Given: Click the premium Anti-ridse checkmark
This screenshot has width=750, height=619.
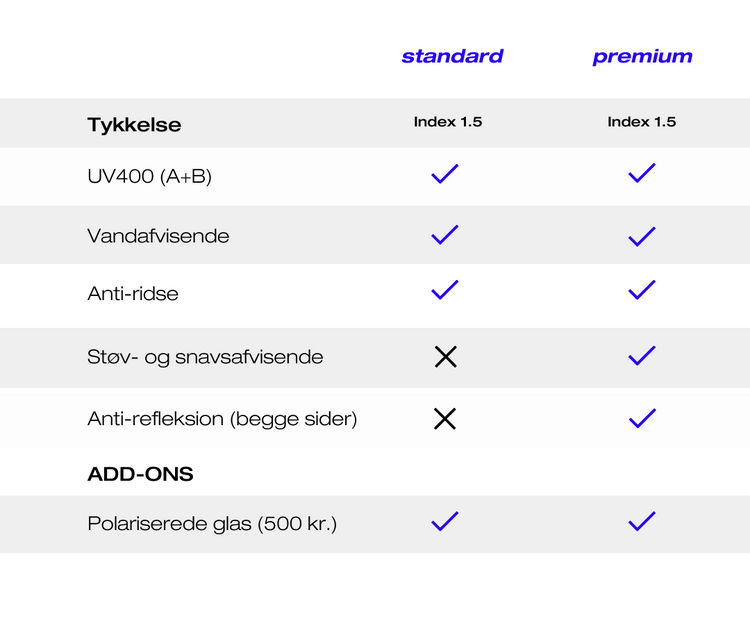Looking at the screenshot, I should click(642, 290).
